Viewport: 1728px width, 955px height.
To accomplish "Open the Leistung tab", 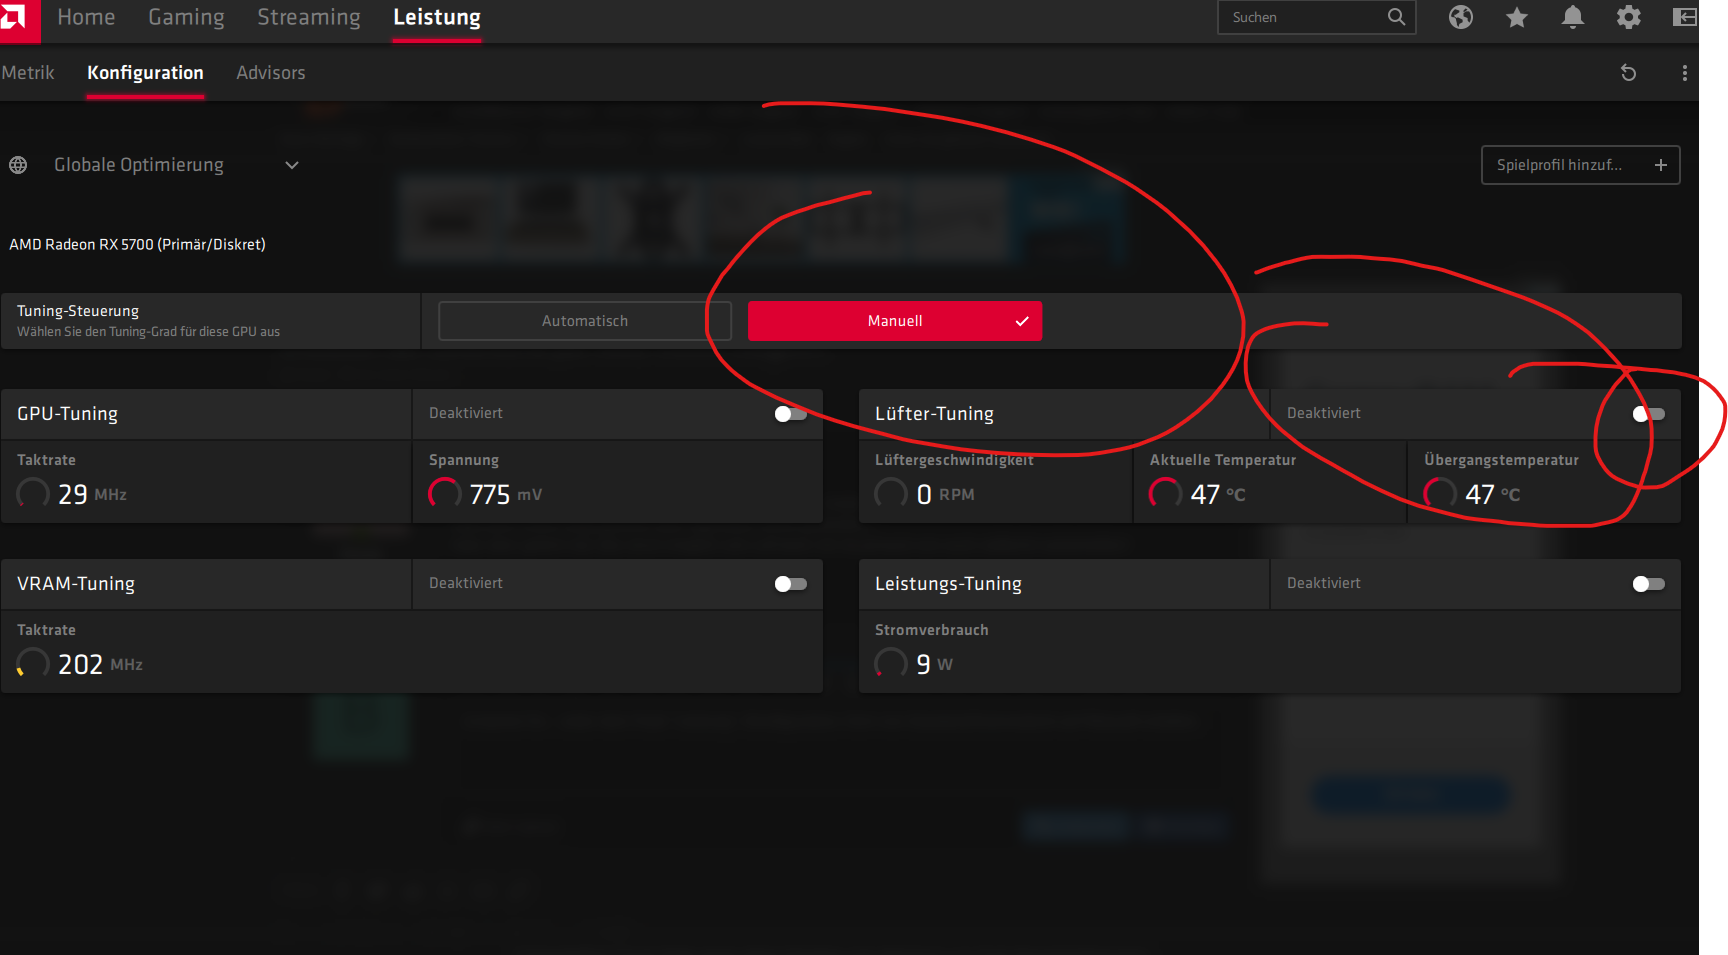I will click(x=437, y=18).
